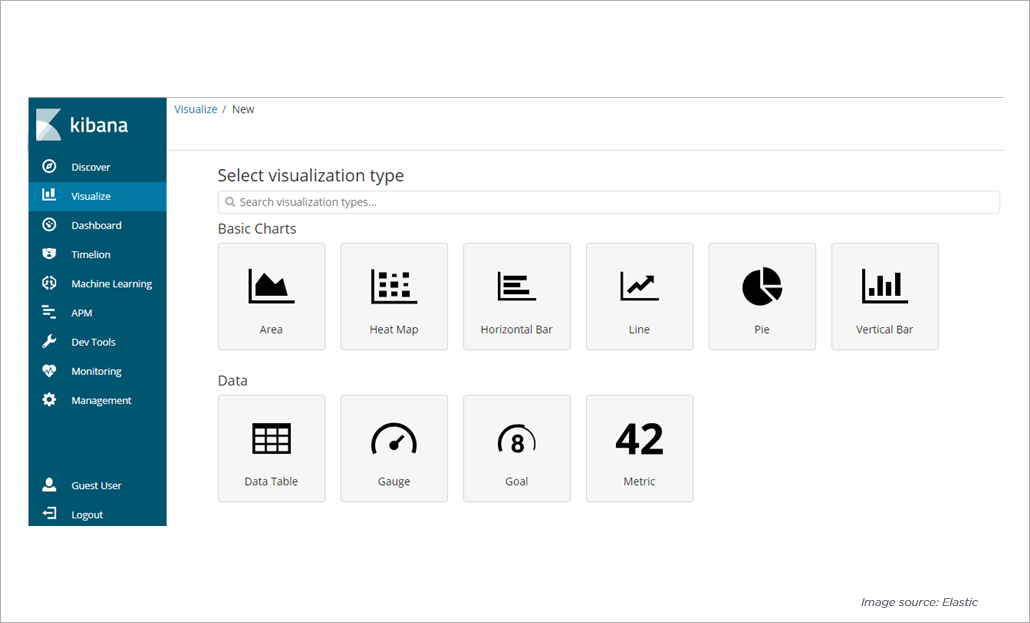Select the Heat Map visualization

click(394, 296)
